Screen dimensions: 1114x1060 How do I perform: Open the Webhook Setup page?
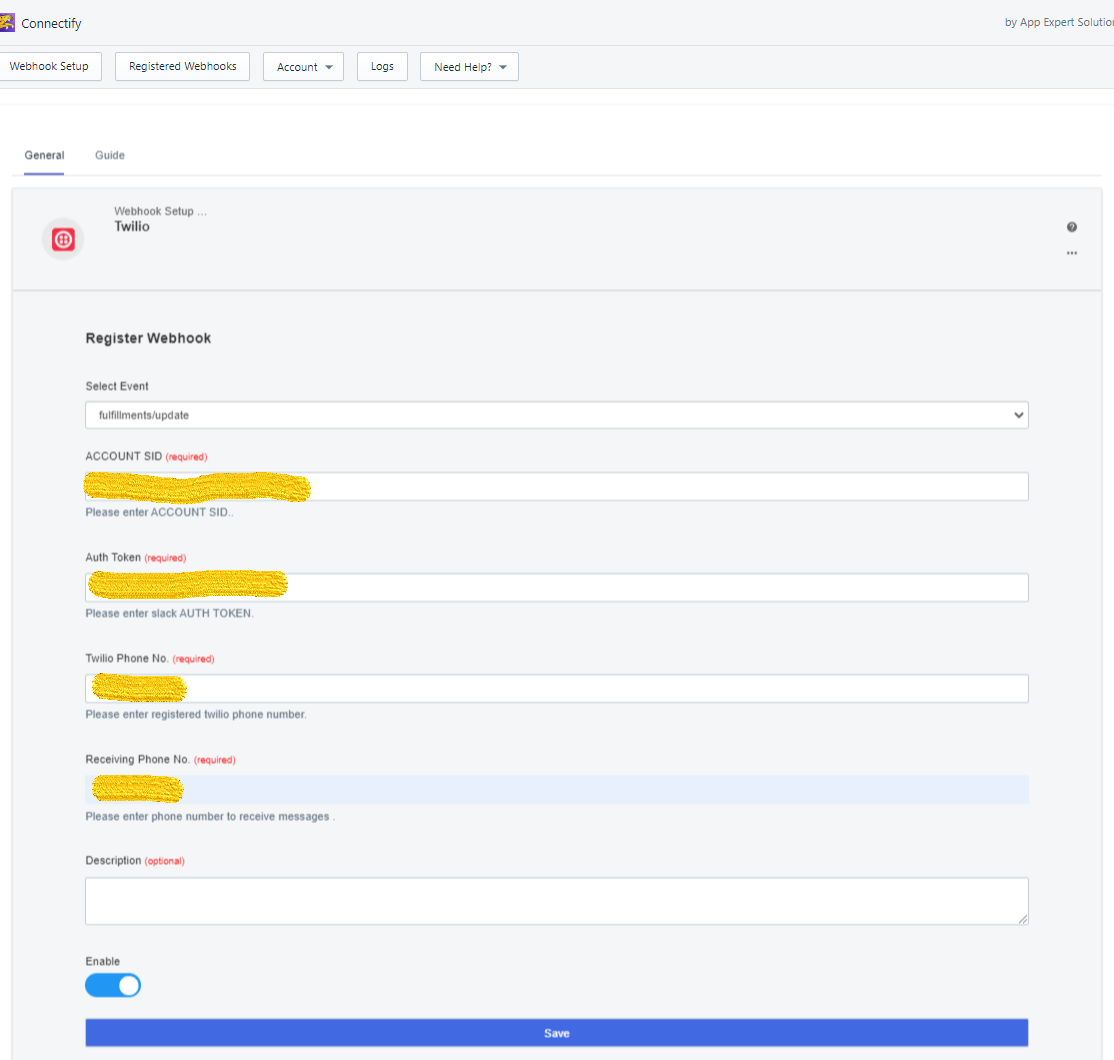tap(49, 66)
